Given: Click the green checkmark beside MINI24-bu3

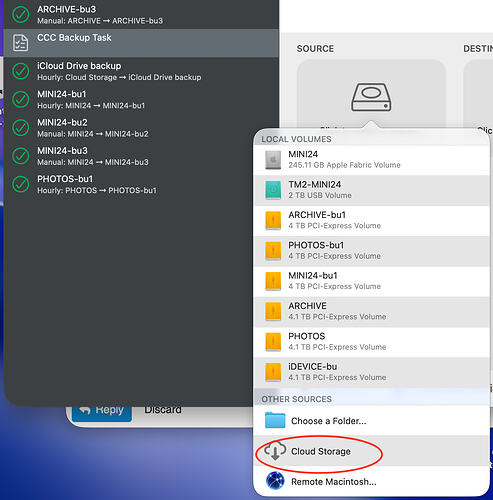Looking at the screenshot, I should (20, 156).
